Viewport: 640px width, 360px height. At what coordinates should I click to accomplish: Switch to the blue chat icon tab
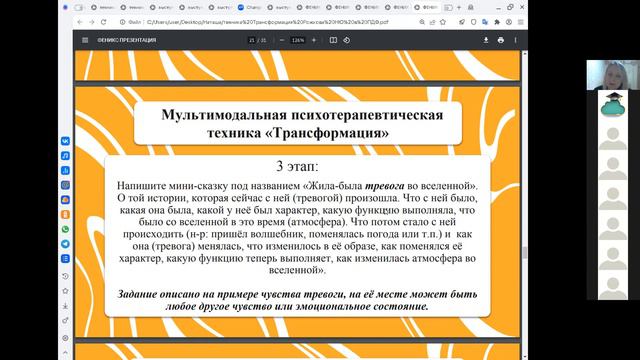[x=249, y=7]
